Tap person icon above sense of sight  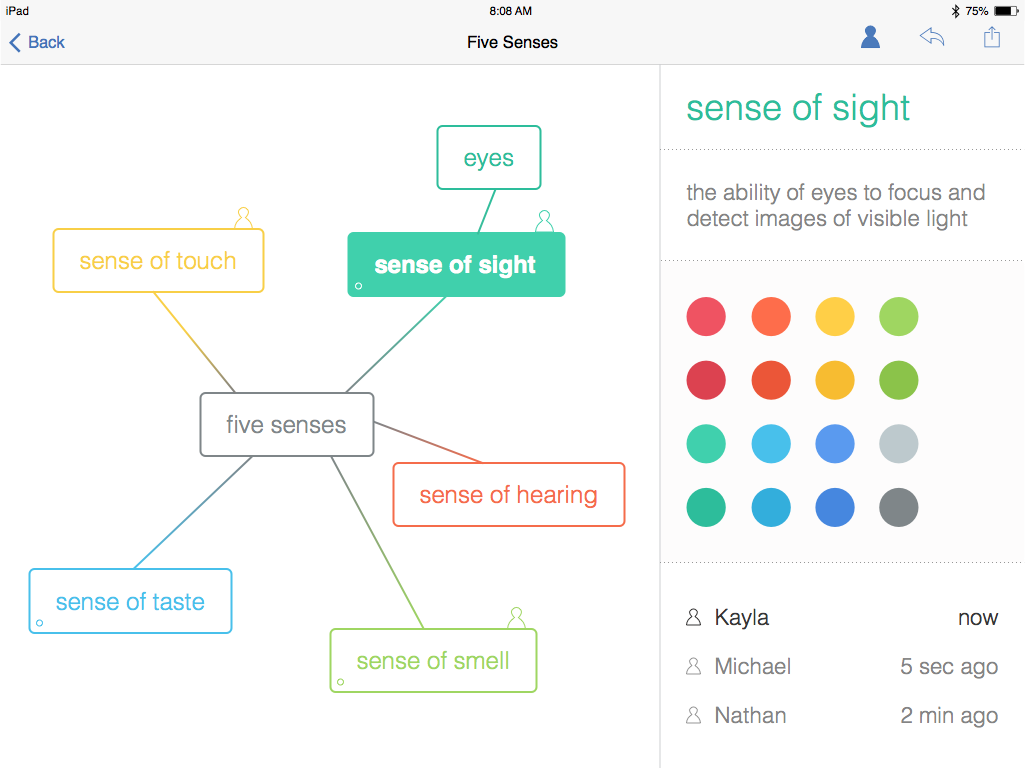point(545,221)
